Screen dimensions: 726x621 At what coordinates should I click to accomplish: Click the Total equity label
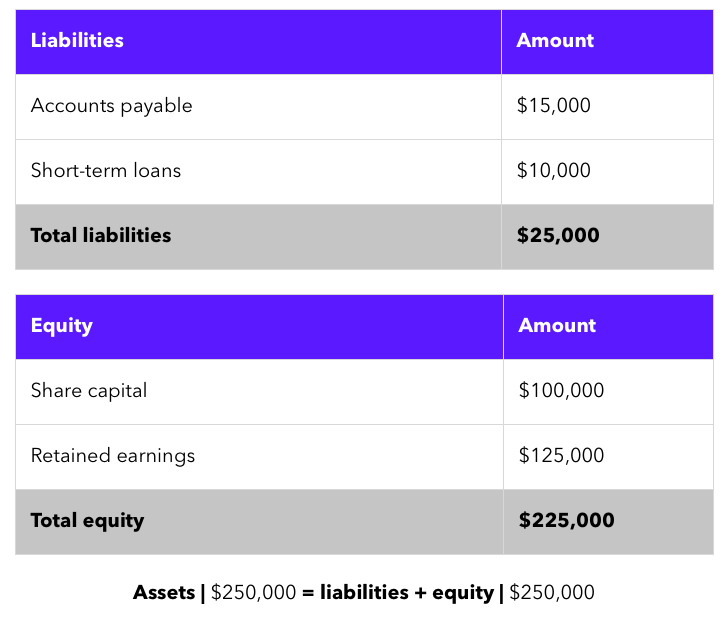pyautogui.click(x=87, y=521)
